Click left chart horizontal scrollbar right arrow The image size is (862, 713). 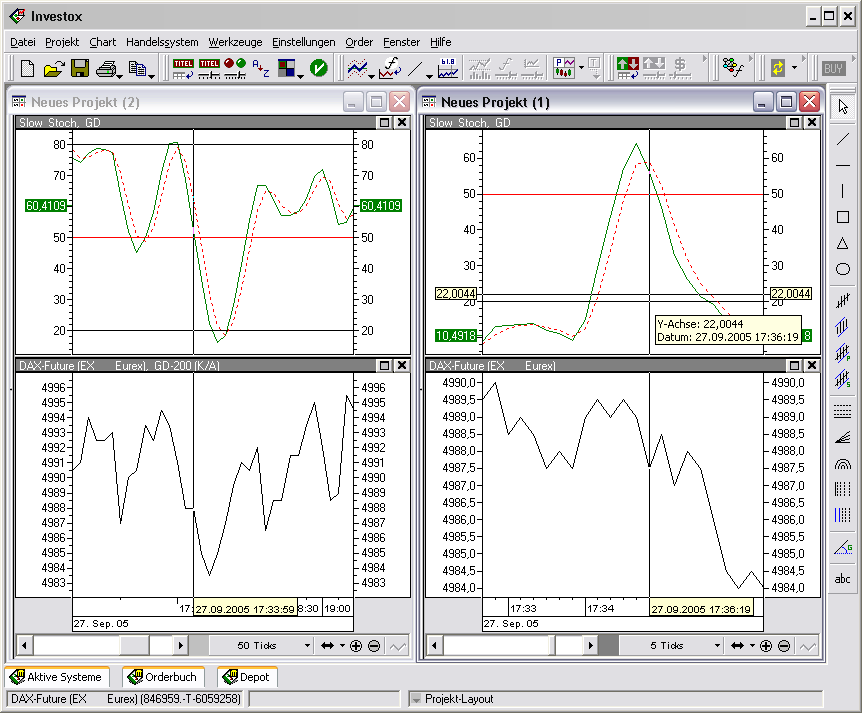click(181, 646)
